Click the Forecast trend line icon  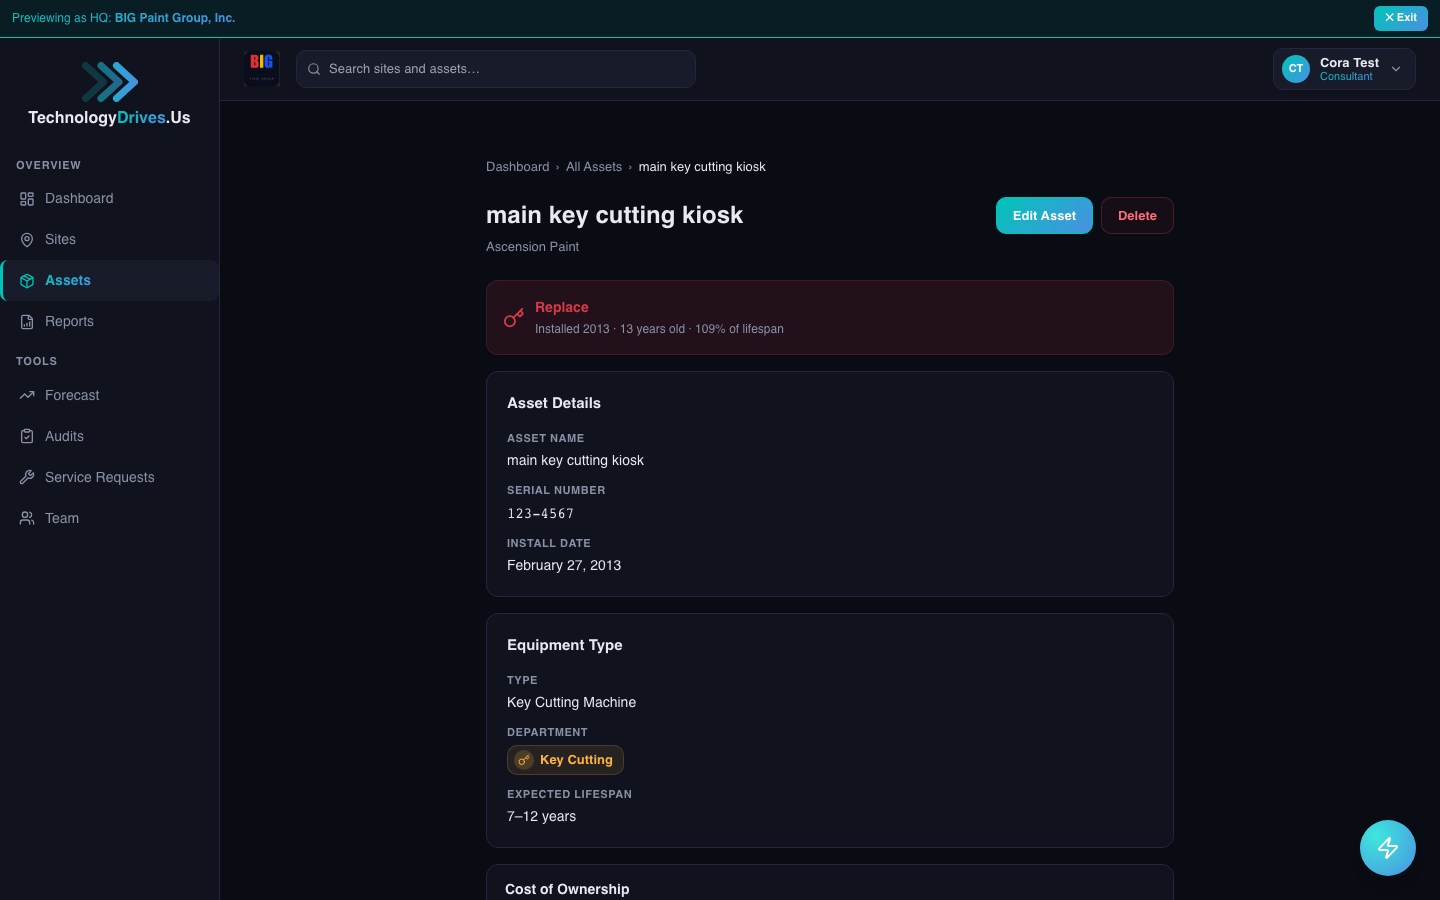(x=27, y=396)
